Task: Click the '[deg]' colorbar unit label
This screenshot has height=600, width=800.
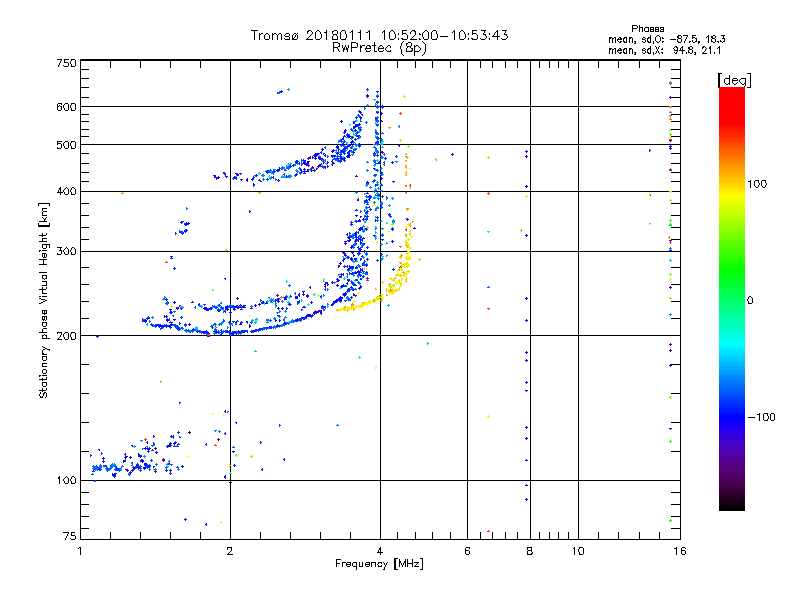Action: pos(734,80)
